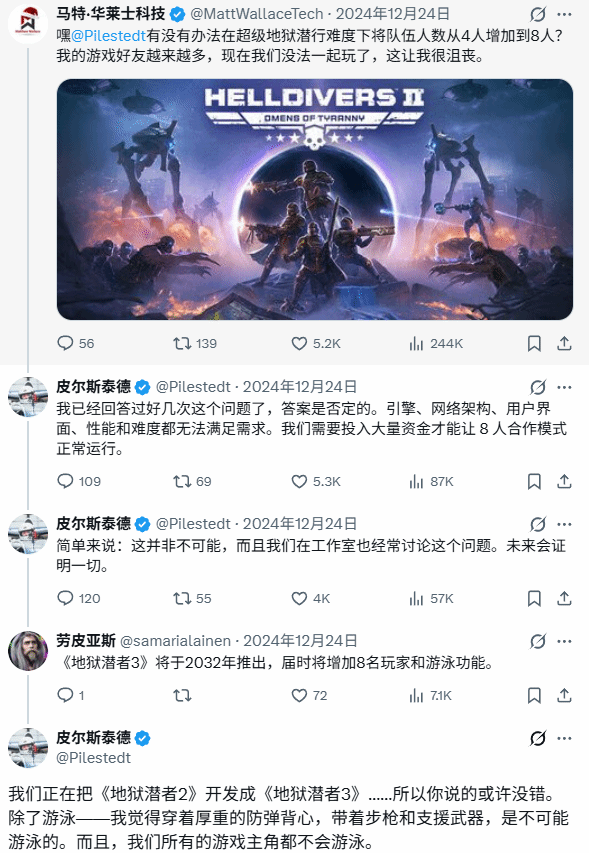Open @samarialainen's profile handle
589x853 pixels.
175,641
